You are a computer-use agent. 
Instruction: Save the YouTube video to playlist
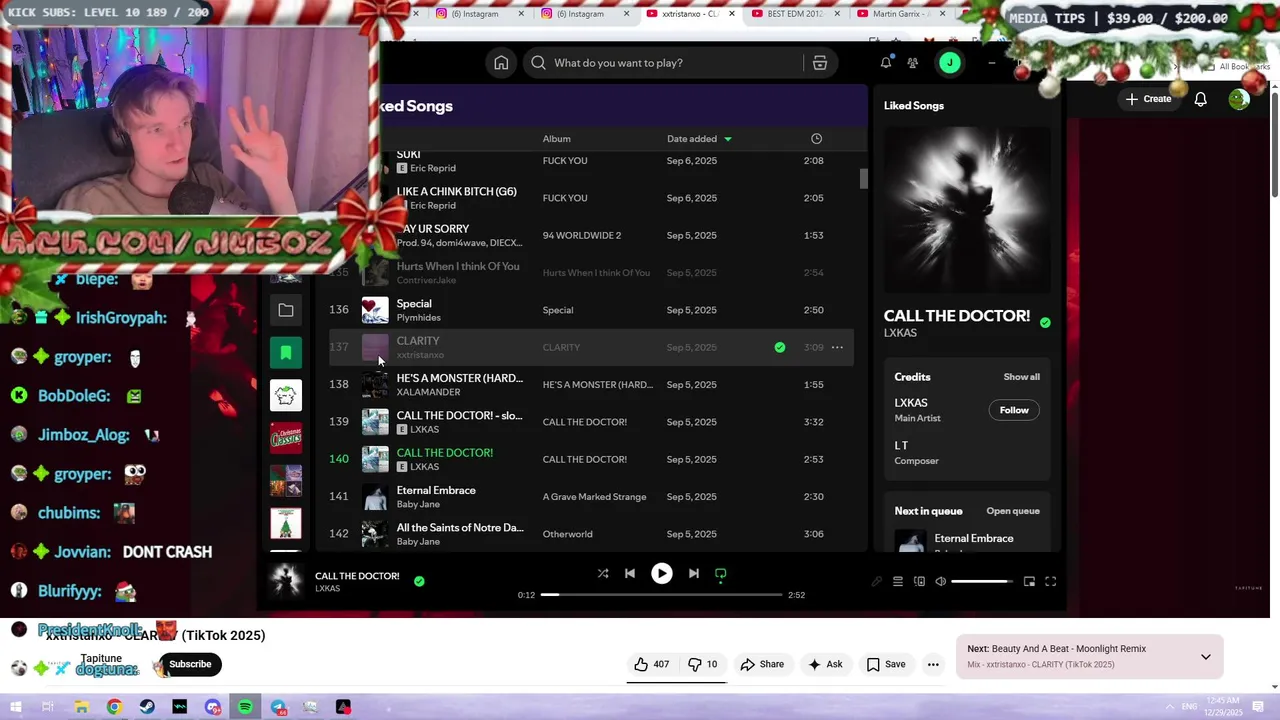click(886, 664)
